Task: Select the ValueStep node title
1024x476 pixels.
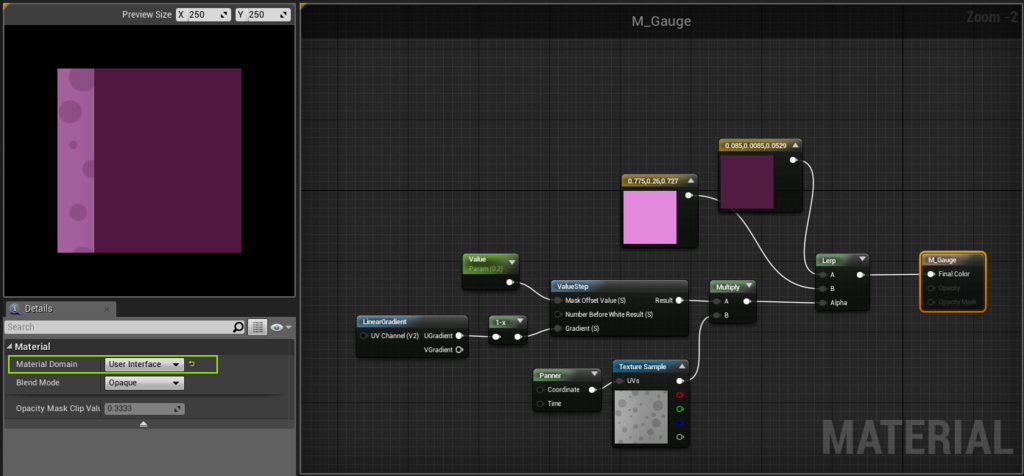Action: tap(571, 287)
